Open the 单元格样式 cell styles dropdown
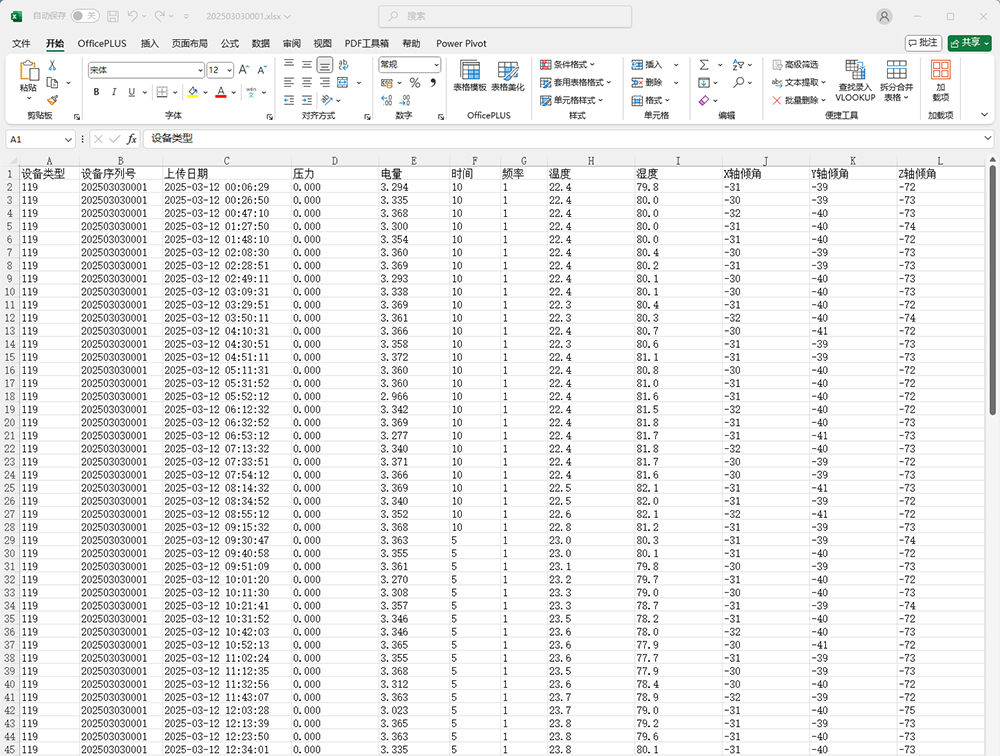This screenshot has height=756, width=1000. point(571,100)
